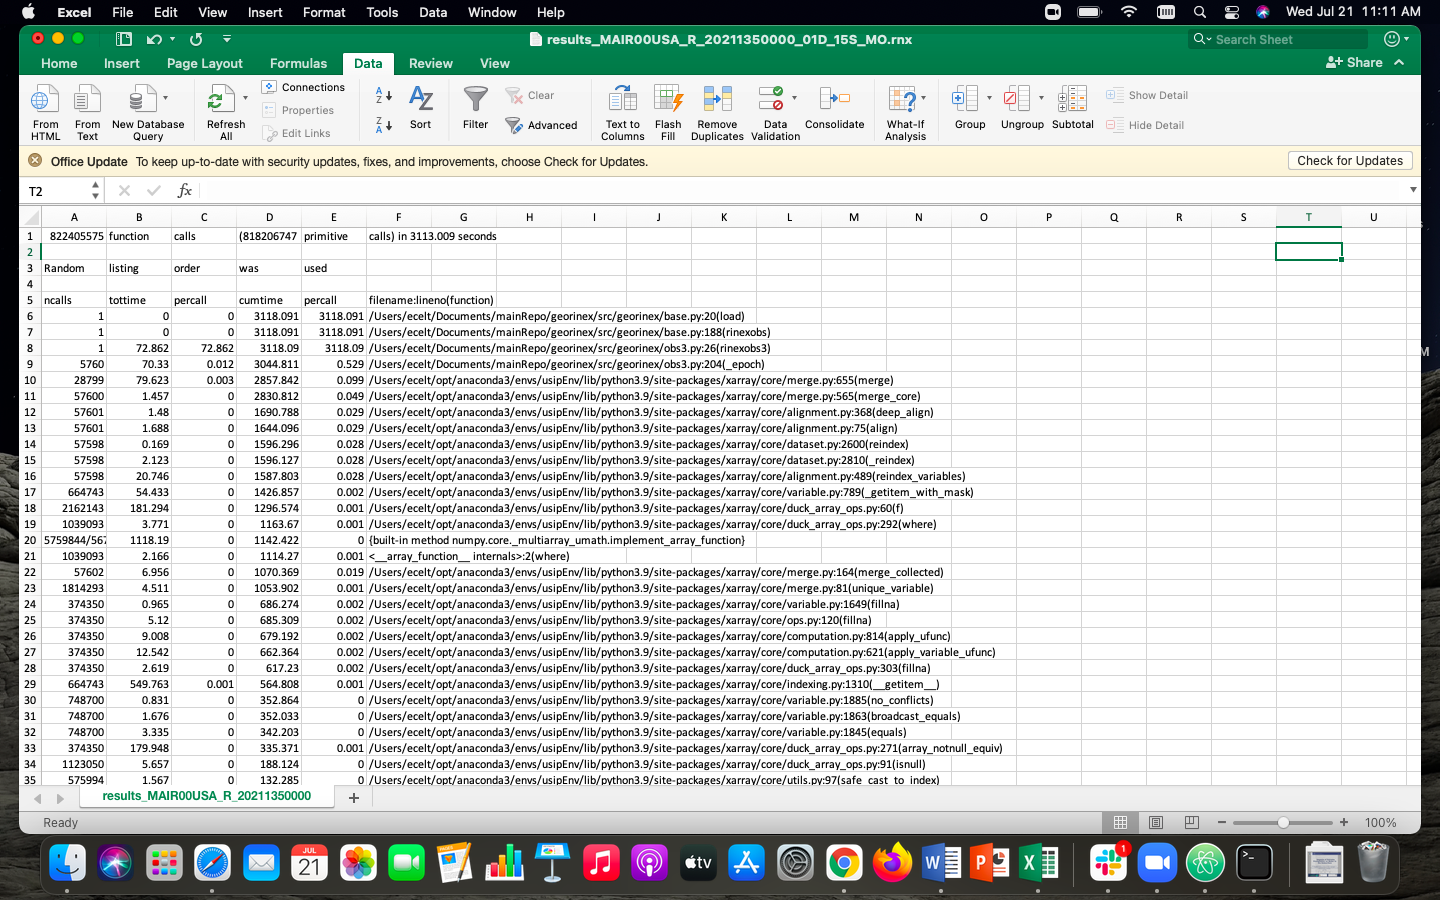Expand Data Validation dropdown arrow
The width and height of the screenshot is (1440, 900).
[x=794, y=98]
